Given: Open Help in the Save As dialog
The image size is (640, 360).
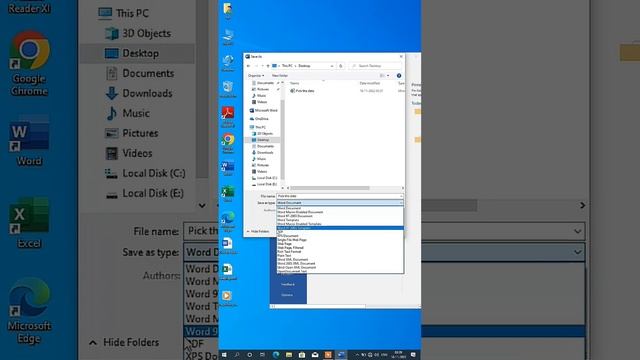Looking at the screenshot, I should (399, 76).
